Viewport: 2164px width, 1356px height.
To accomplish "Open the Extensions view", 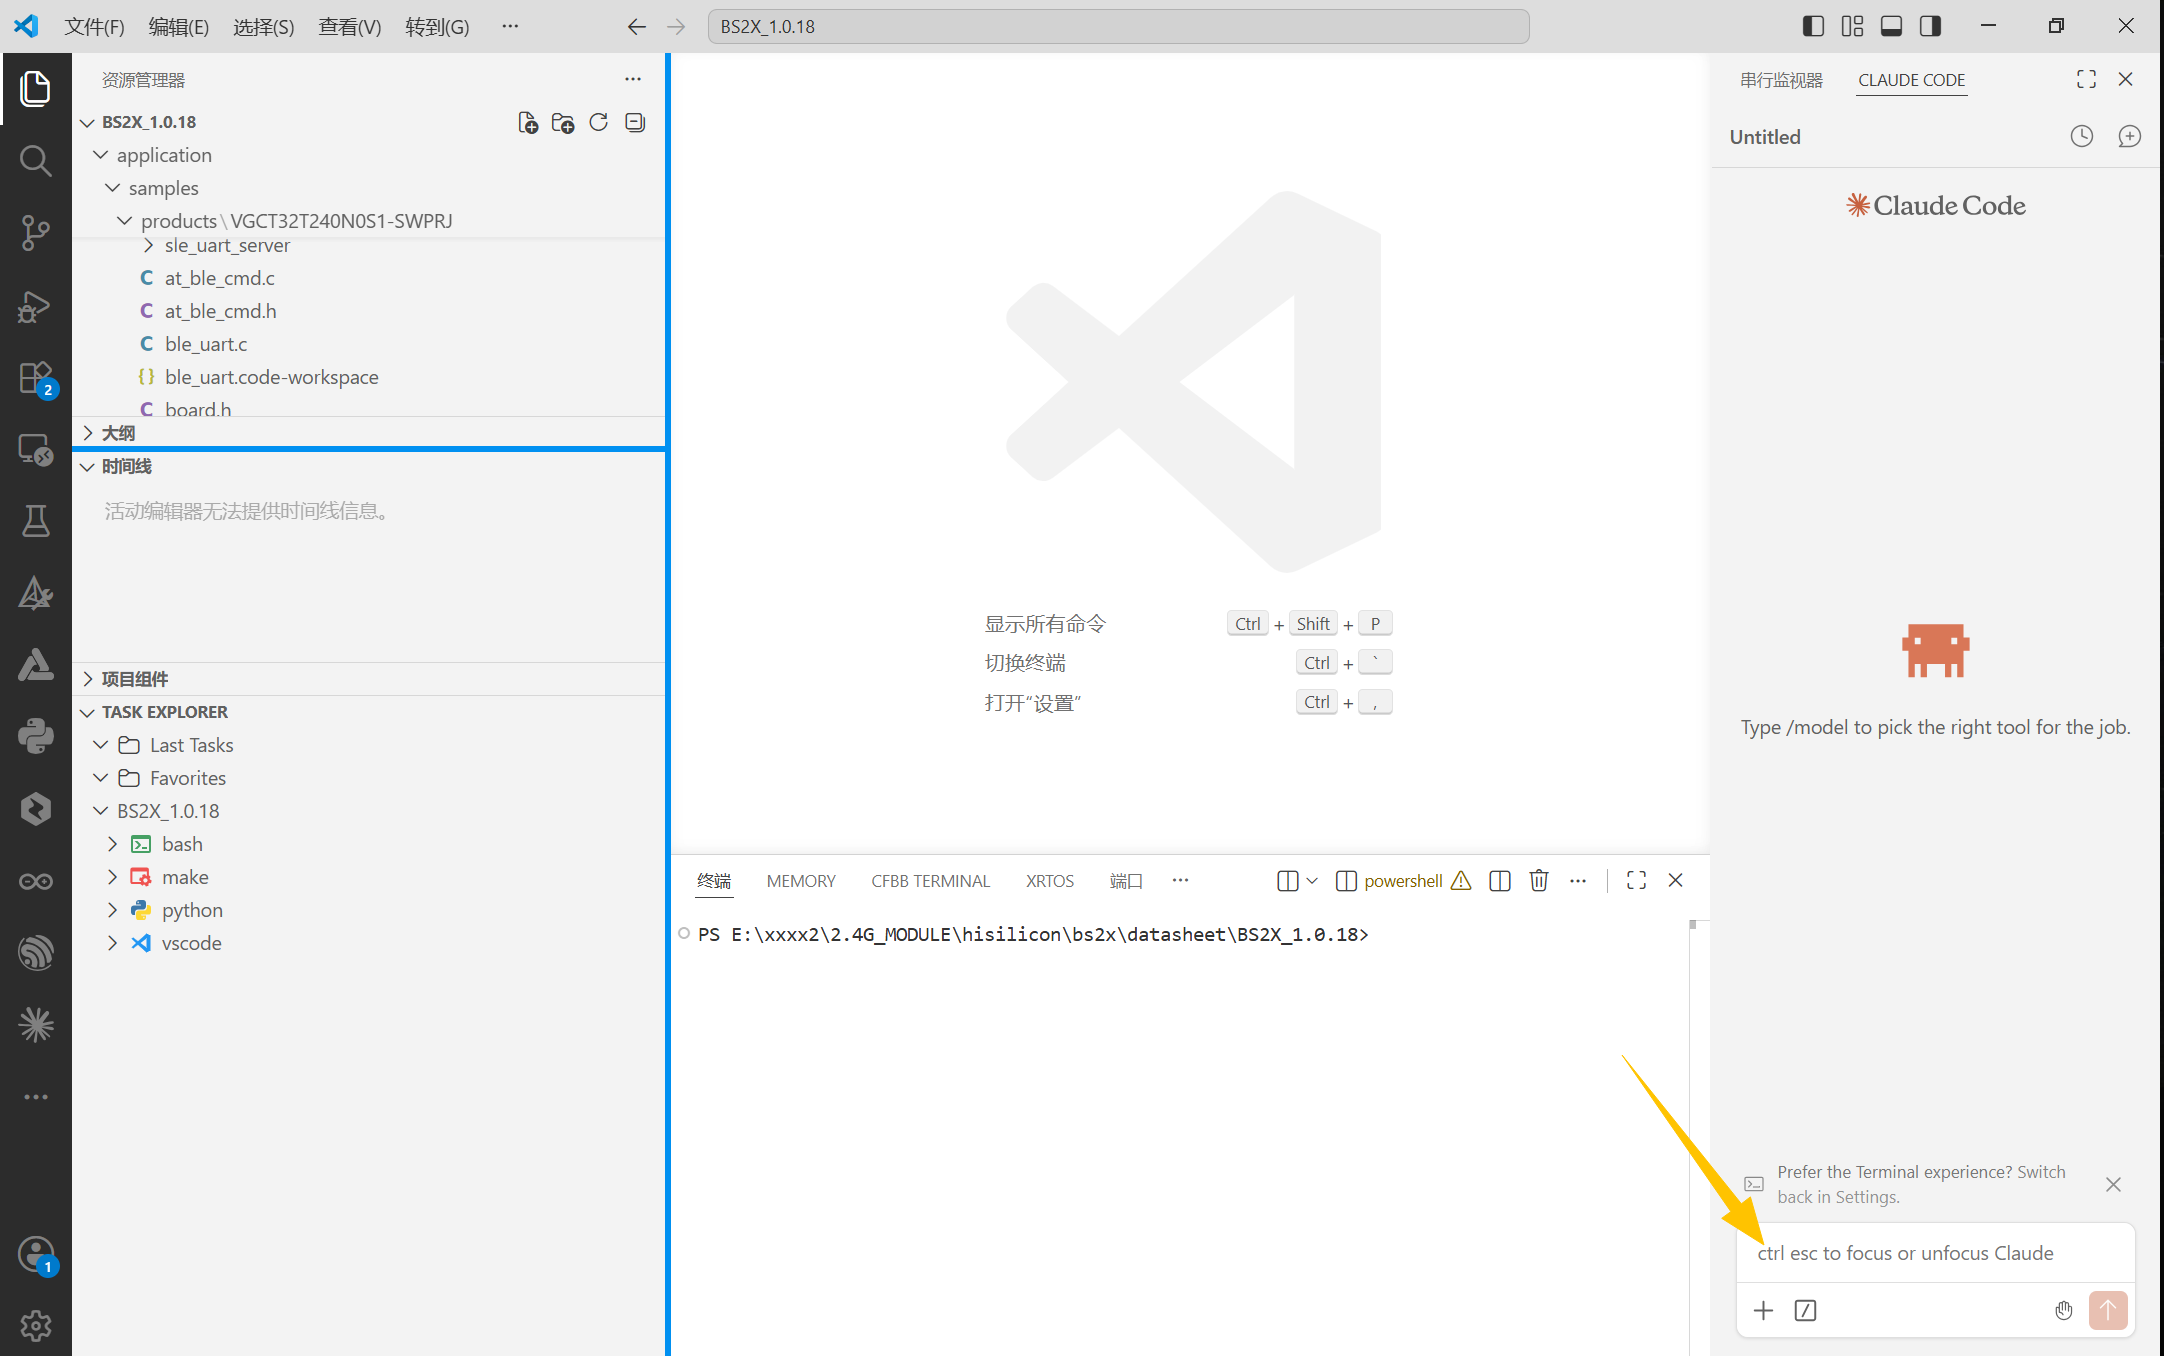I will point(36,378).
